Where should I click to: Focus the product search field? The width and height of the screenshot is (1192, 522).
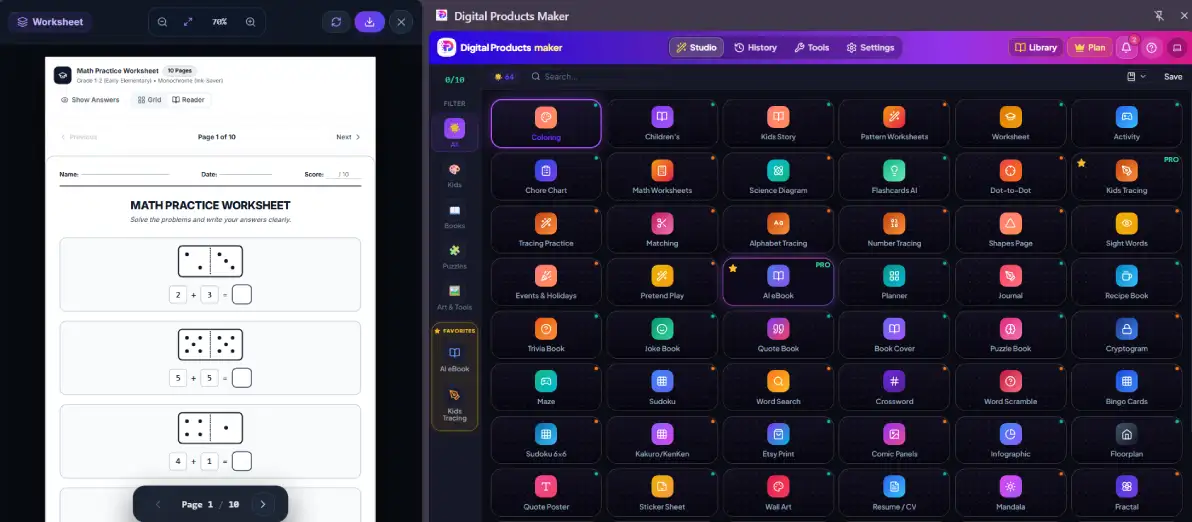pyautogui.click(x=821, y=77)
